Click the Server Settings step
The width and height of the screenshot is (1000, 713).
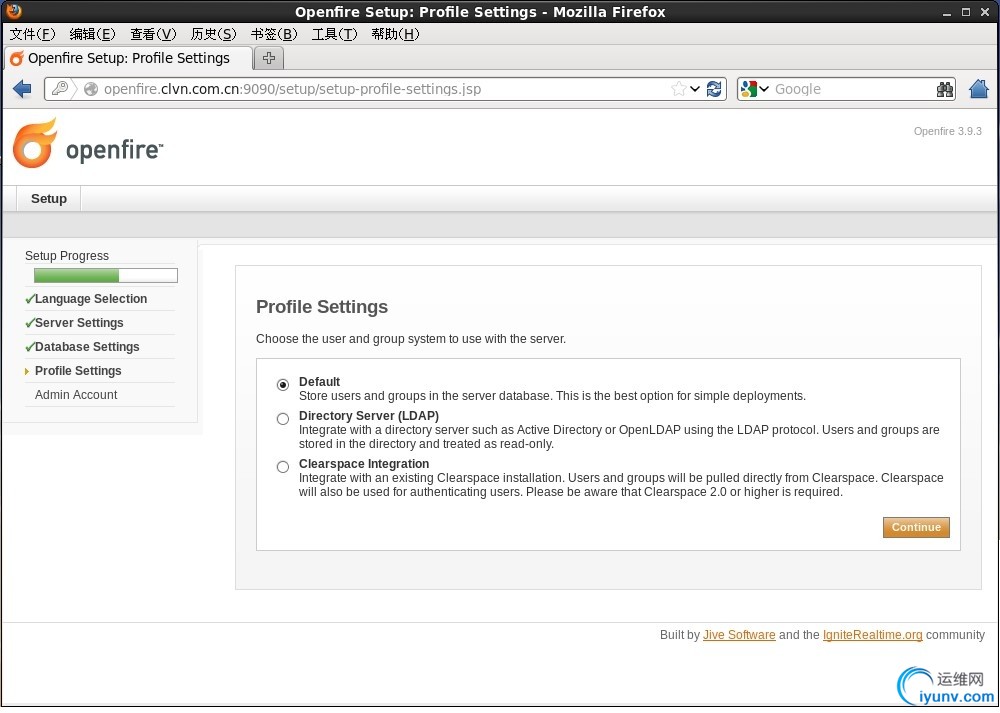[79, 323]
